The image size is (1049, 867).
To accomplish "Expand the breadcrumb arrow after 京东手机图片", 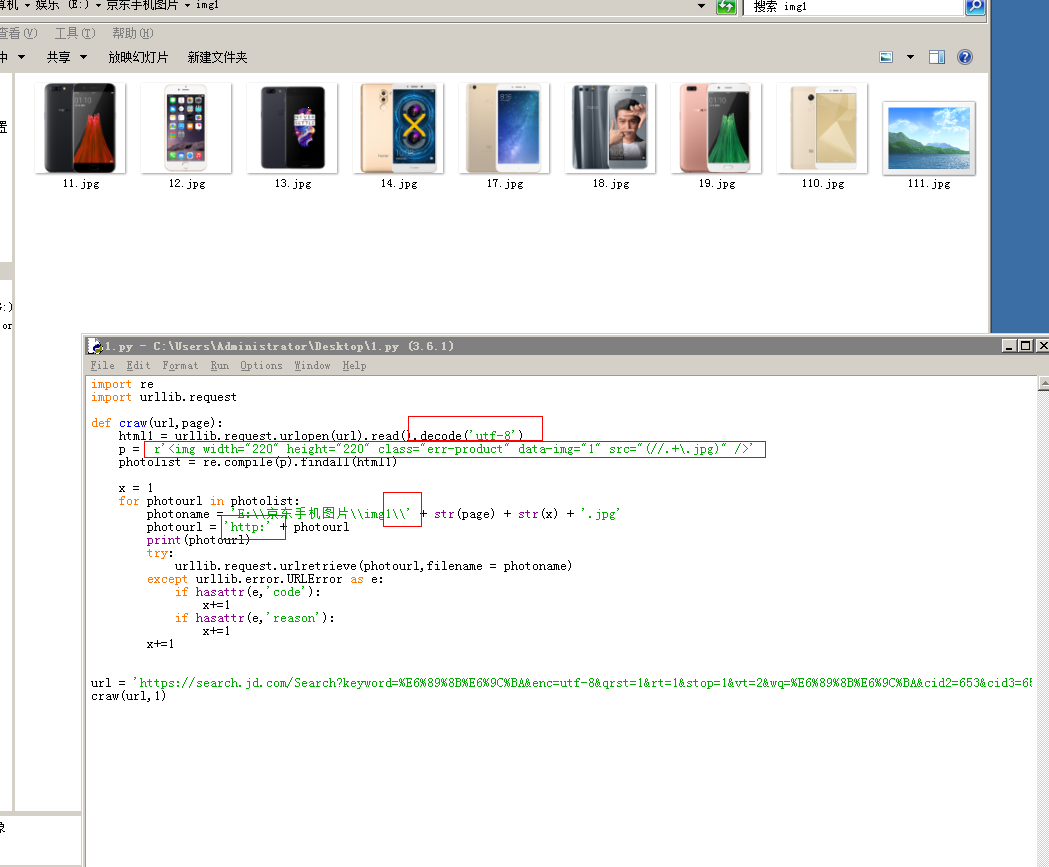I will pos(187,5).
